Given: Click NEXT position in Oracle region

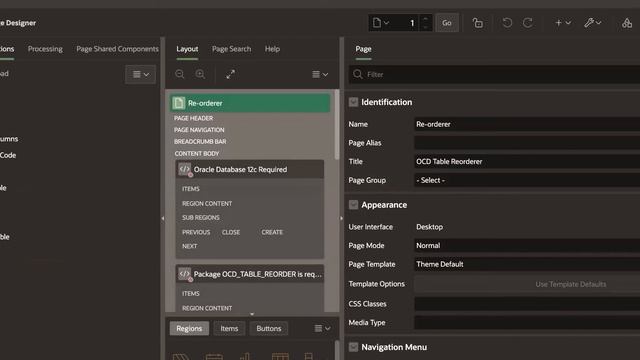Looking at the screenshot, I should pyautogui.click(x=190, y=246).
